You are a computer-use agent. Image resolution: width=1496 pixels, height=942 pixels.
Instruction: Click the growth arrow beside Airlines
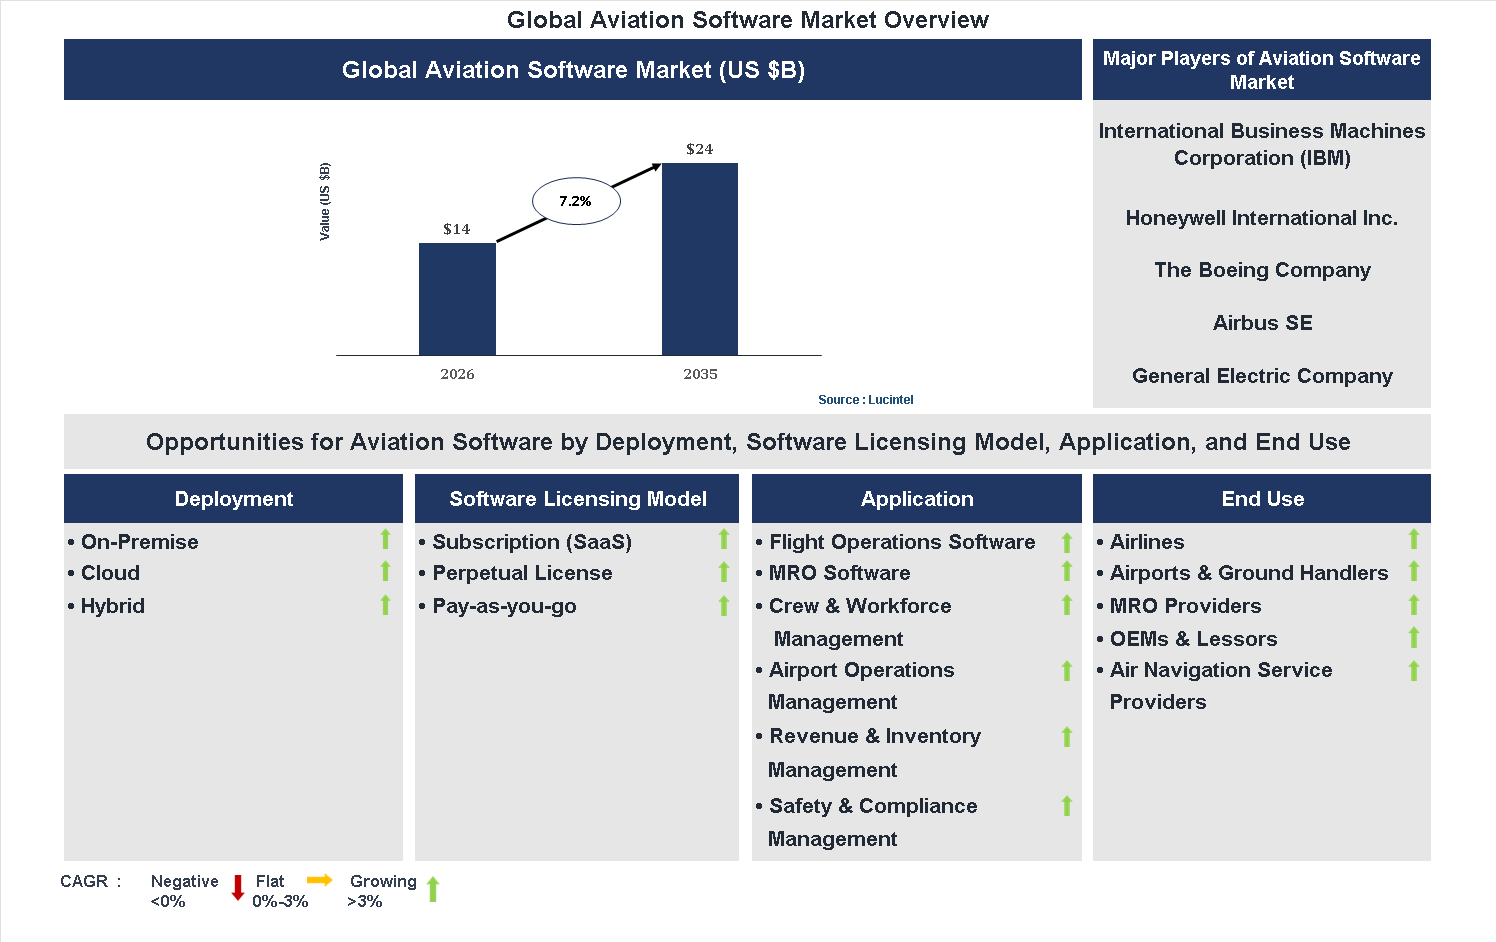pos(1414,541)
